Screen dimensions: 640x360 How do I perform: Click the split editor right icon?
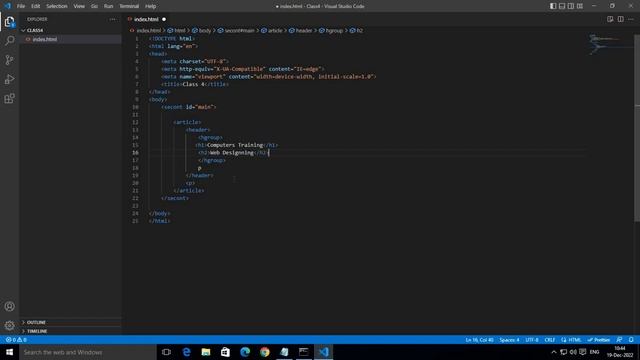click(x=620, y=19)
